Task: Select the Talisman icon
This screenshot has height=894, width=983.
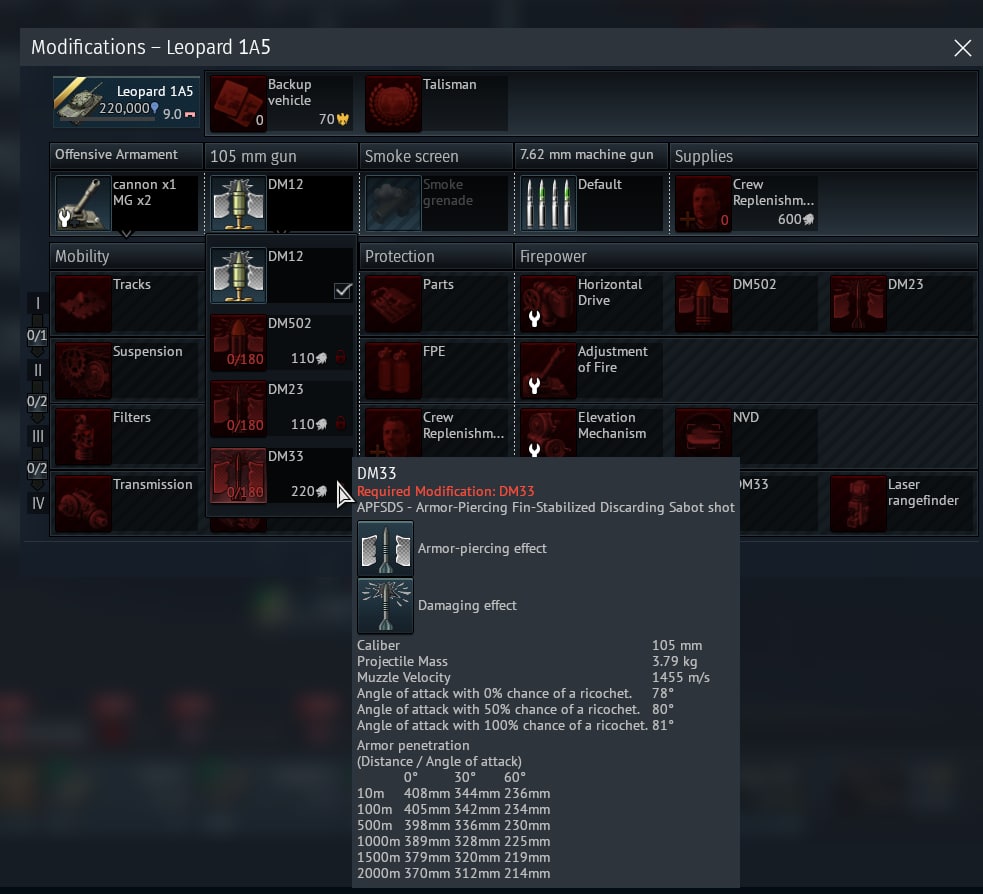Action: (x=393, y=103)
